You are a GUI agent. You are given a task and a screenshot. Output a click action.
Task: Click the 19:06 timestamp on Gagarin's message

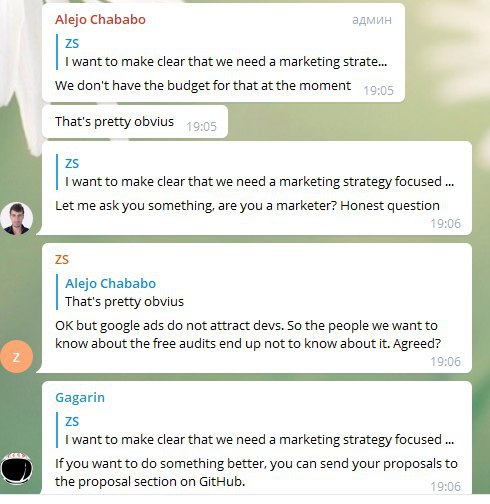tap(446, 487)
